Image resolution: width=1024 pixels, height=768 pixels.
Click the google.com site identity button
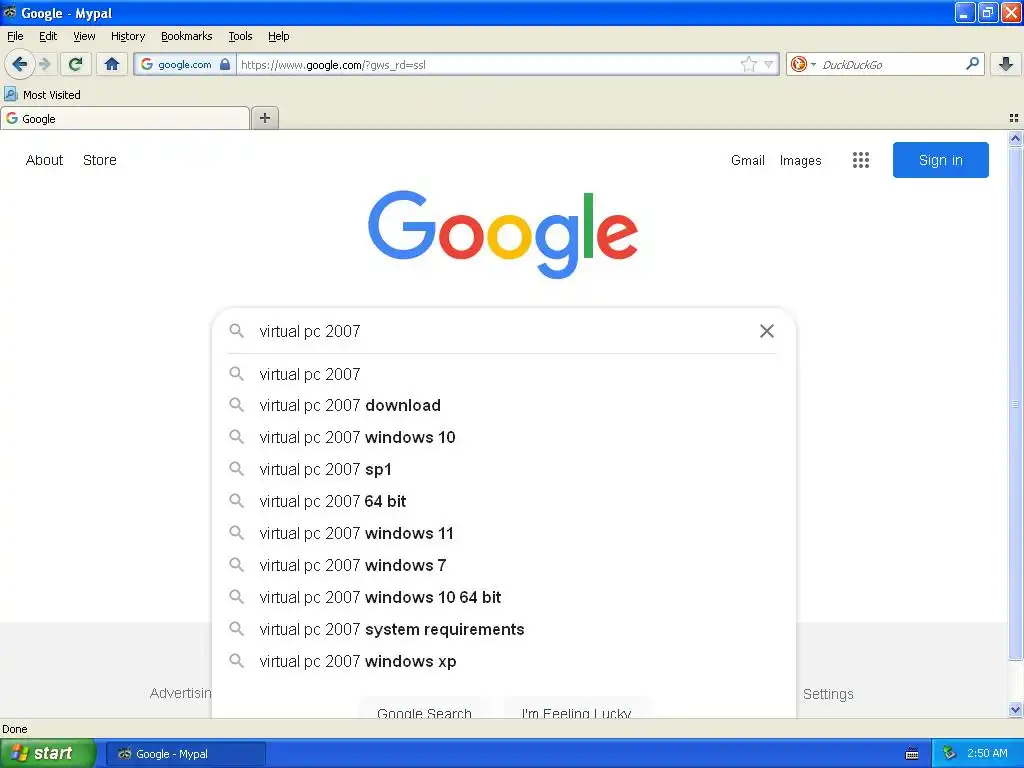(x=184, y=64)
